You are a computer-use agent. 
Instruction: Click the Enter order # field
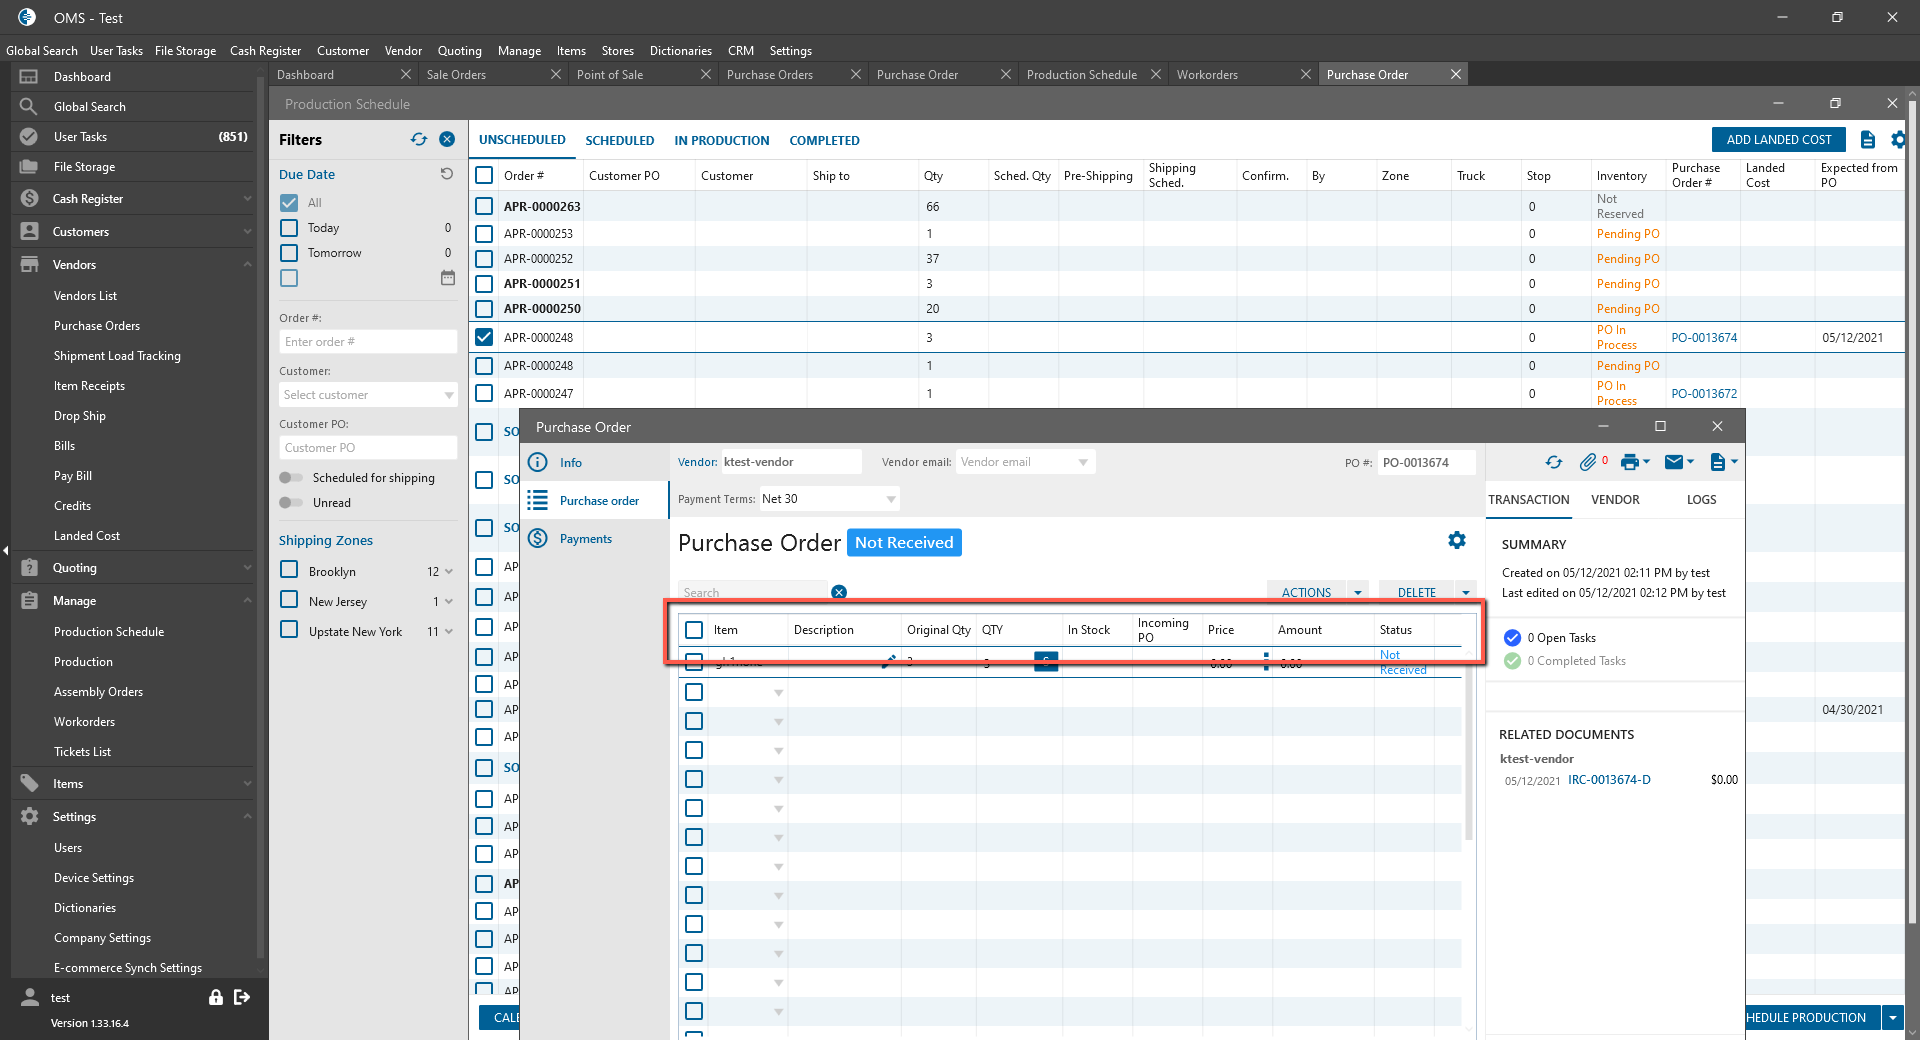click(367, 342)
